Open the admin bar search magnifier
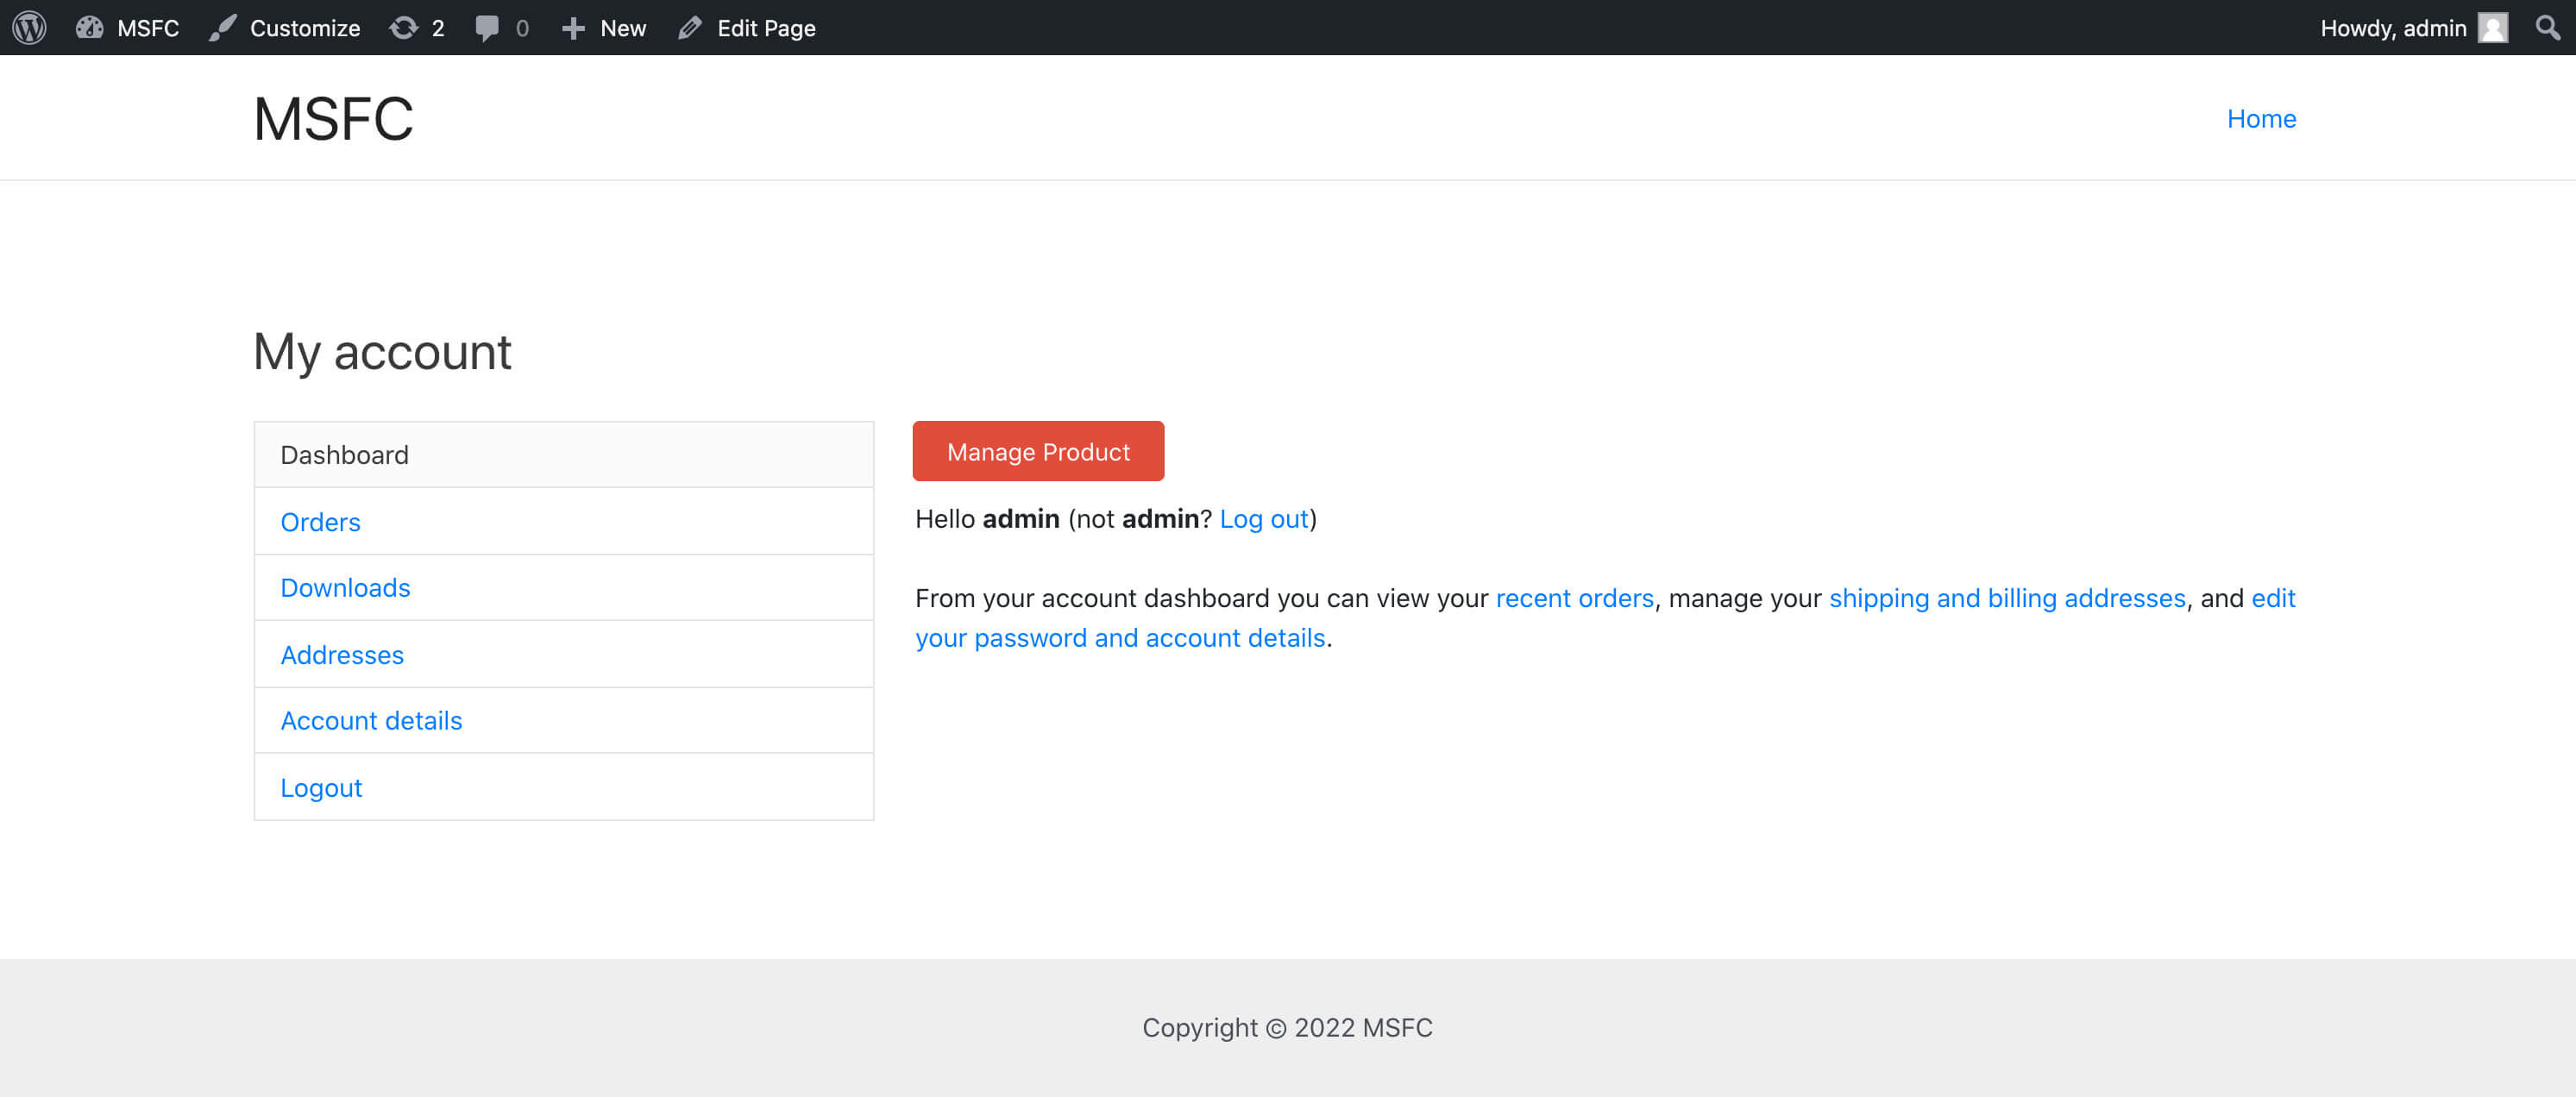 pos(2547,27)
